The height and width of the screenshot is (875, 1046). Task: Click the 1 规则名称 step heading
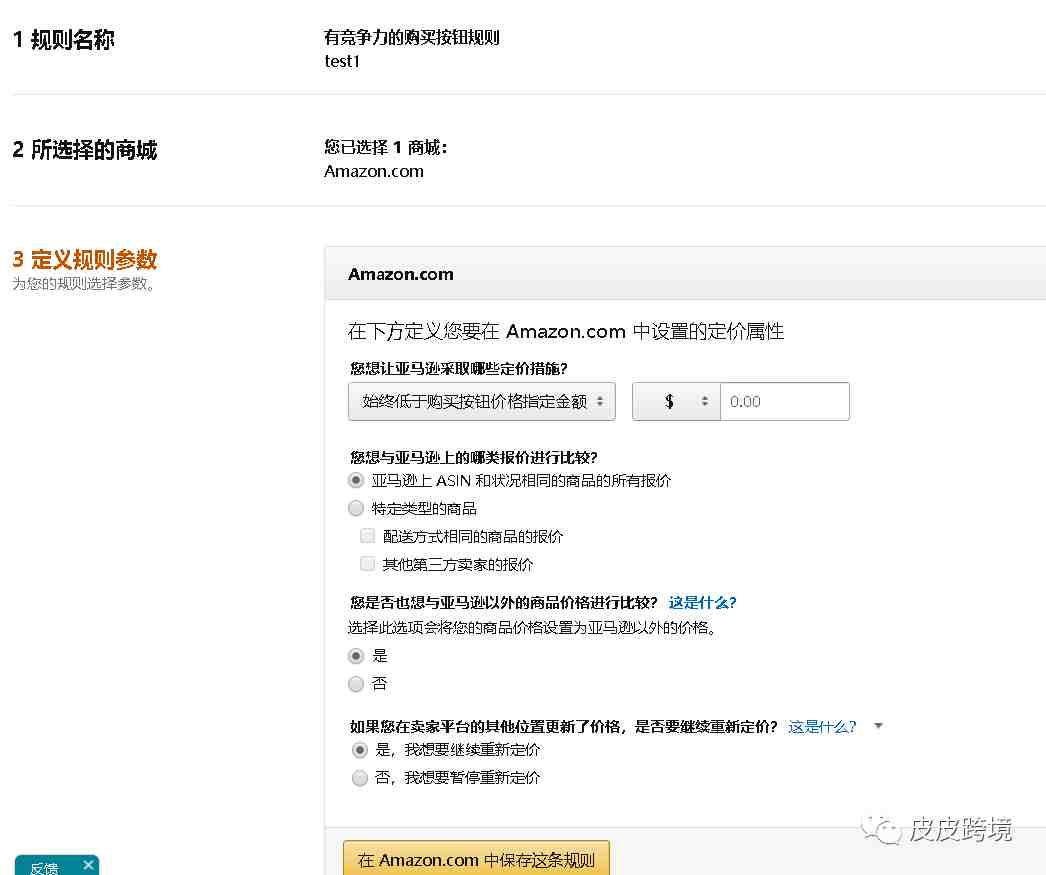coord(63,39)
